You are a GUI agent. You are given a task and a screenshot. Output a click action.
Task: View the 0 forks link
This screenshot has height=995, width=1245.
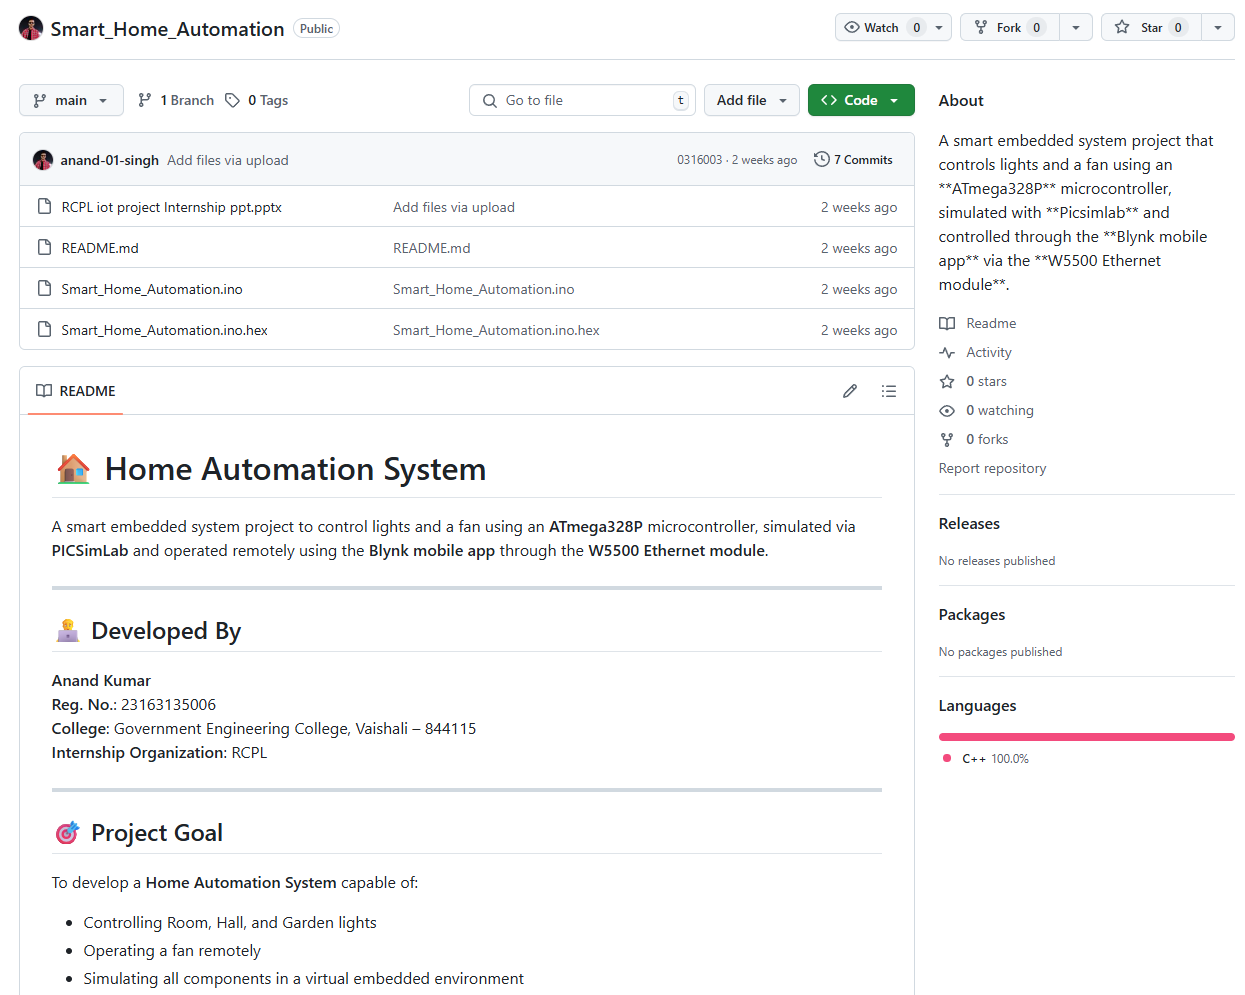point(974,439)
